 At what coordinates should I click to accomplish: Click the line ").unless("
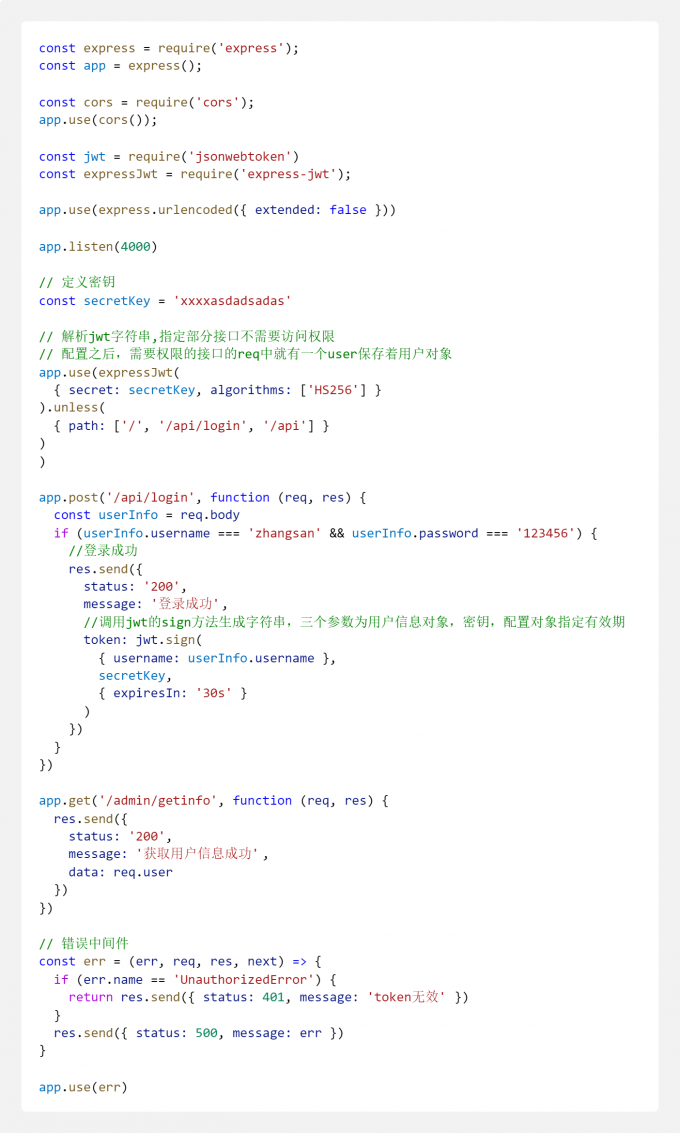[72, 408]
